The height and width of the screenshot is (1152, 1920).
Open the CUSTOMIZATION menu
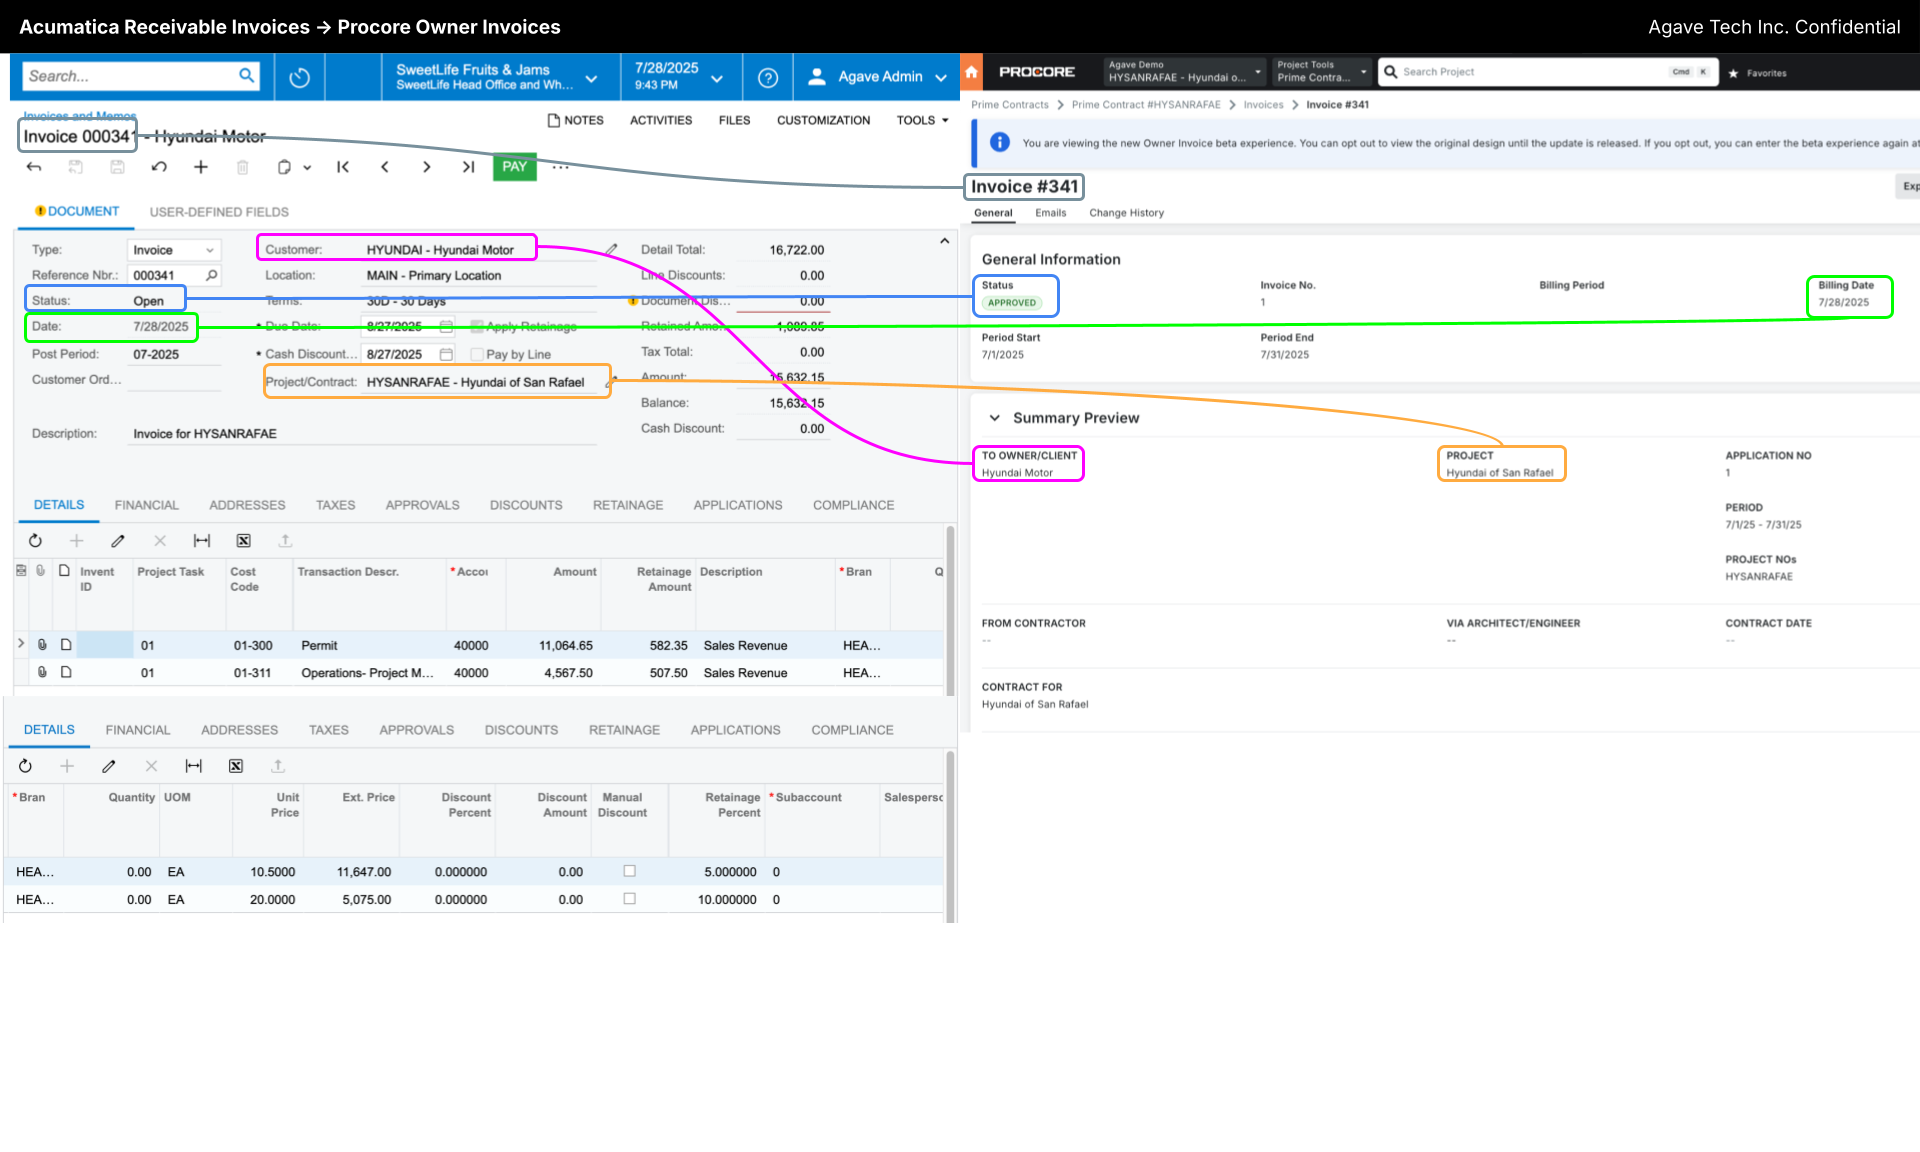pyautogui.click(x=823, y=120)
